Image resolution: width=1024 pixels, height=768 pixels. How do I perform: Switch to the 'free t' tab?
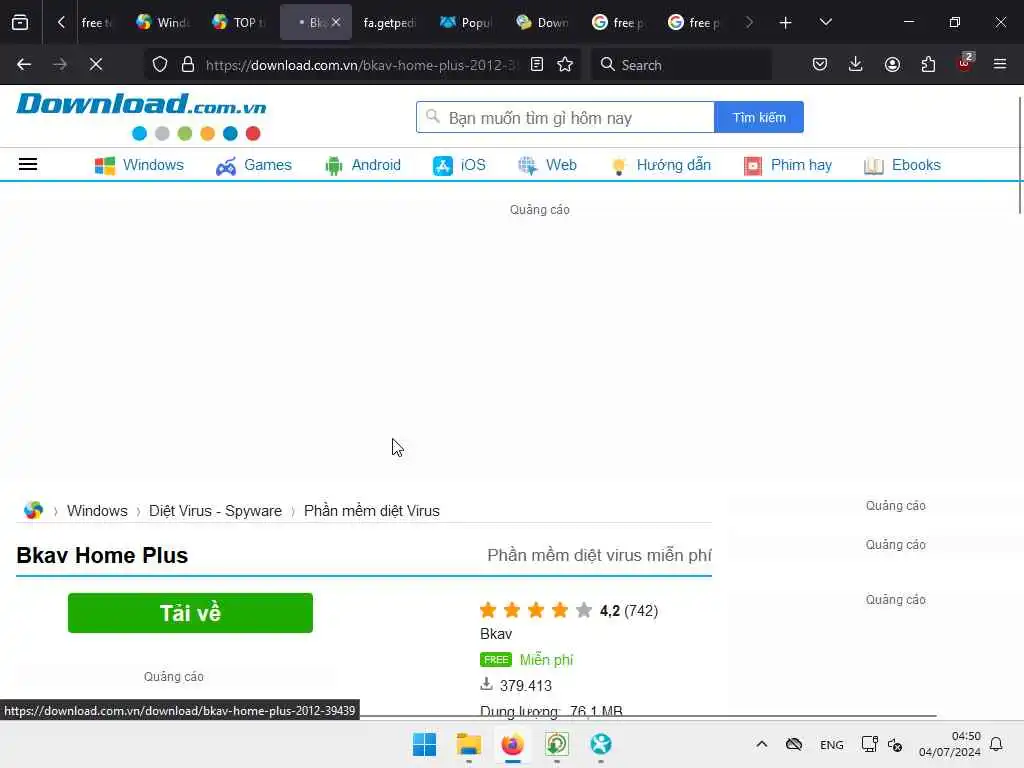tap(96, 23)
